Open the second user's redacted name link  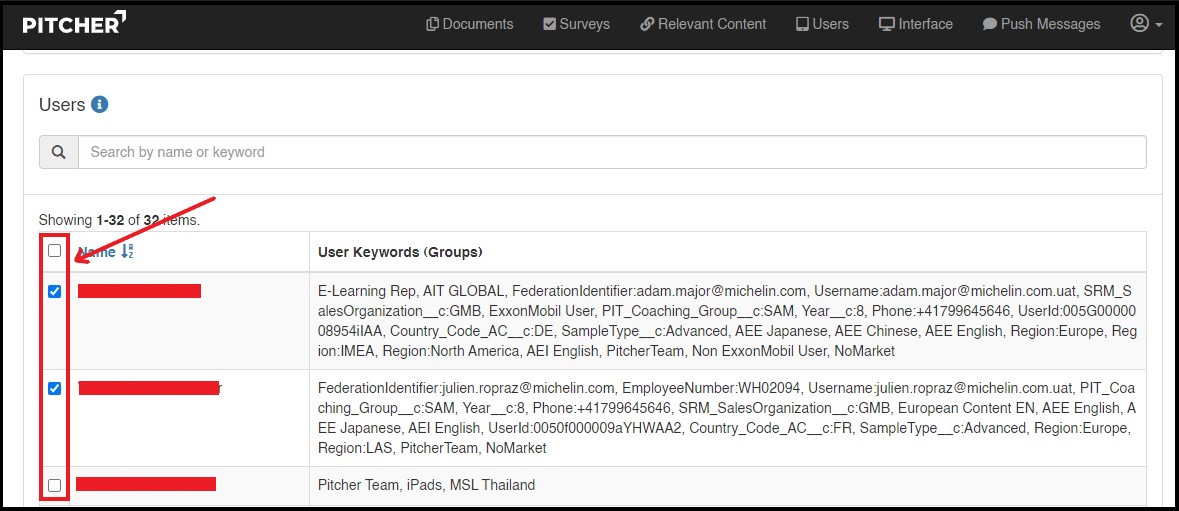click(148, 388)
